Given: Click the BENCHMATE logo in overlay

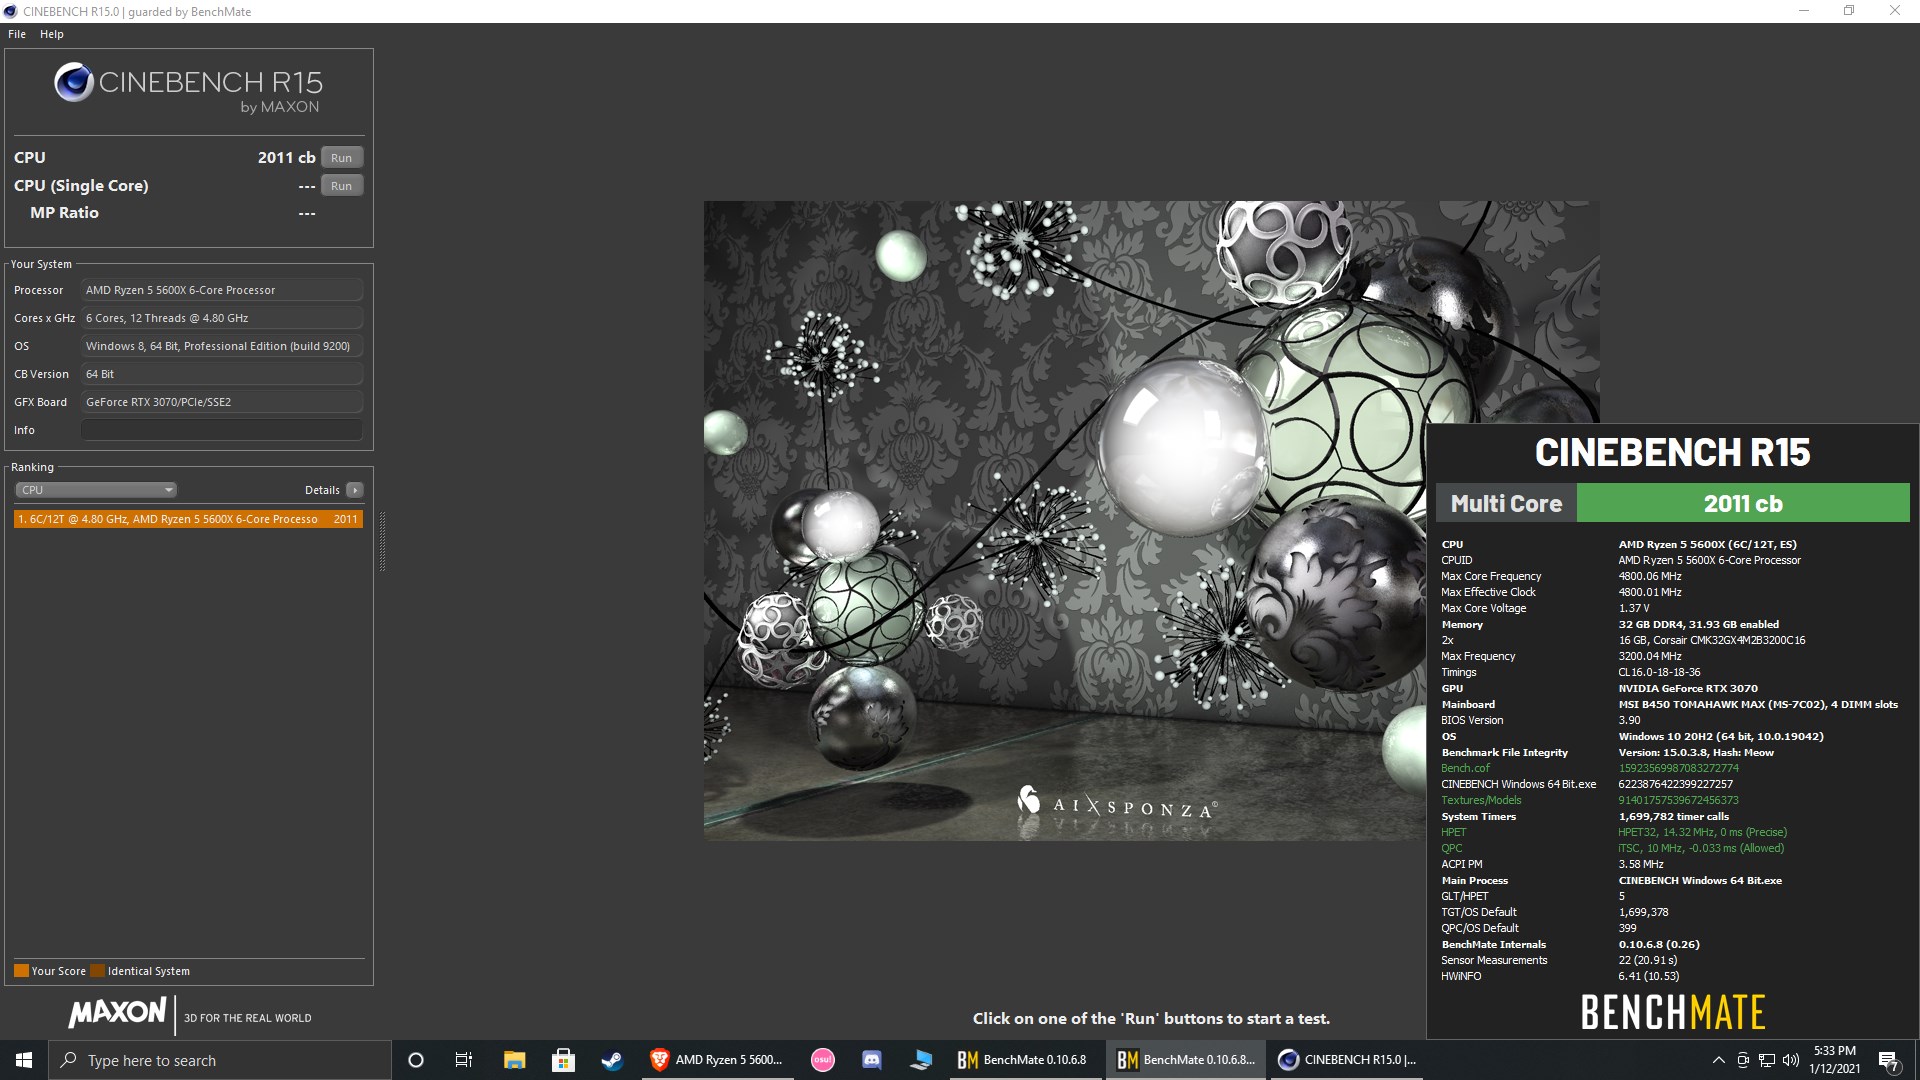Looking at the screenshot, I should tap(1673, 1012).
